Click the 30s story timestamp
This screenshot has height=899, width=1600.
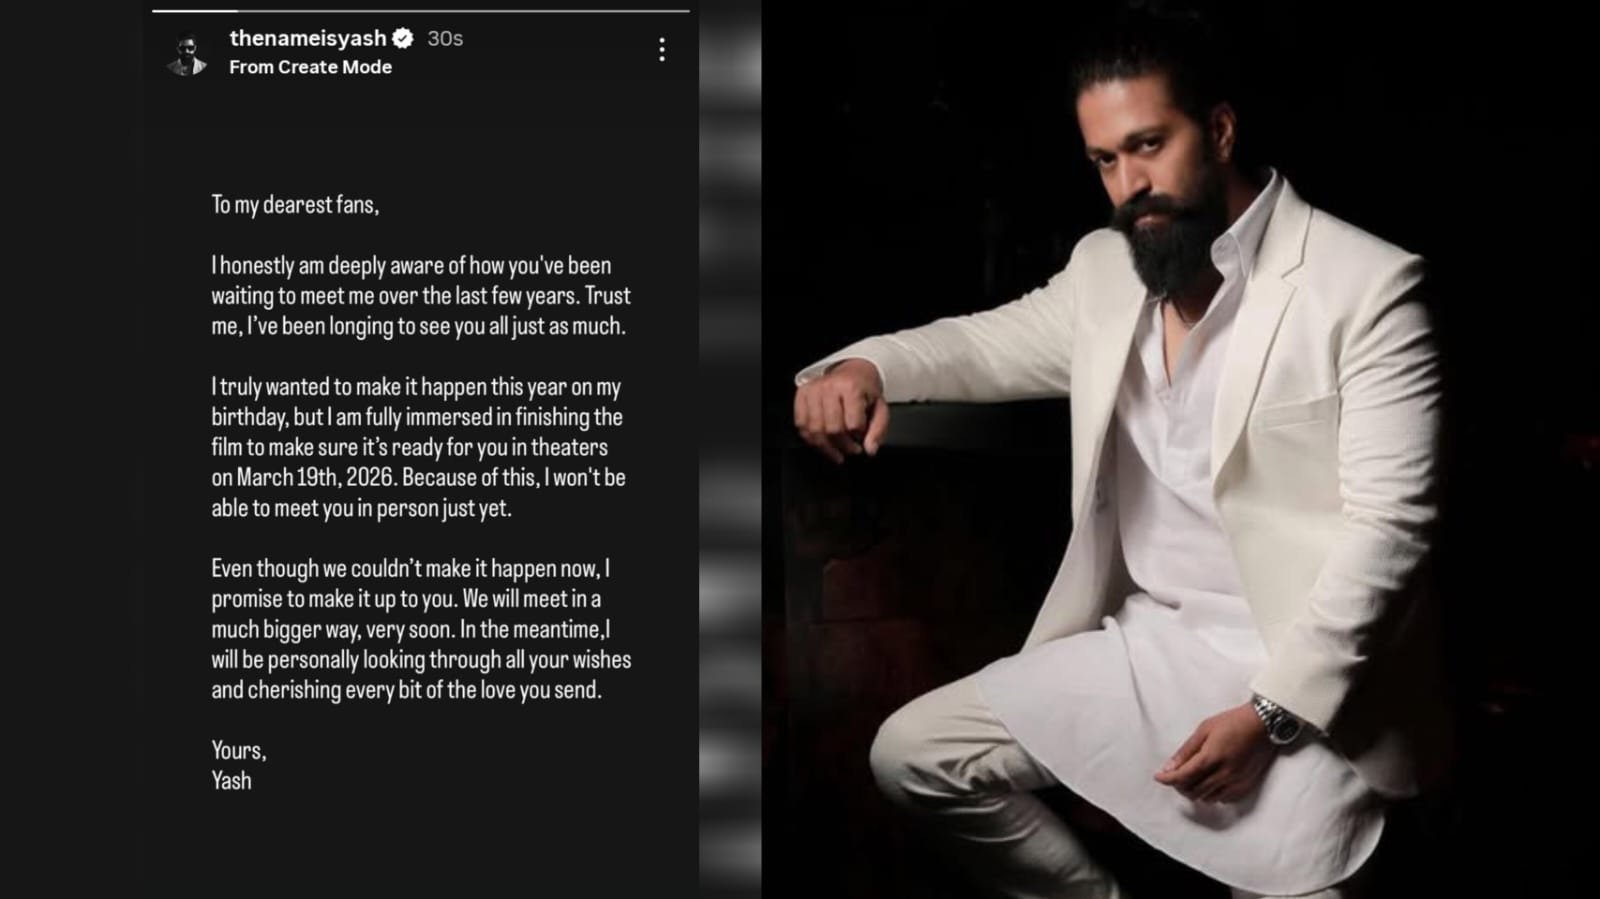tap(445, 38)
